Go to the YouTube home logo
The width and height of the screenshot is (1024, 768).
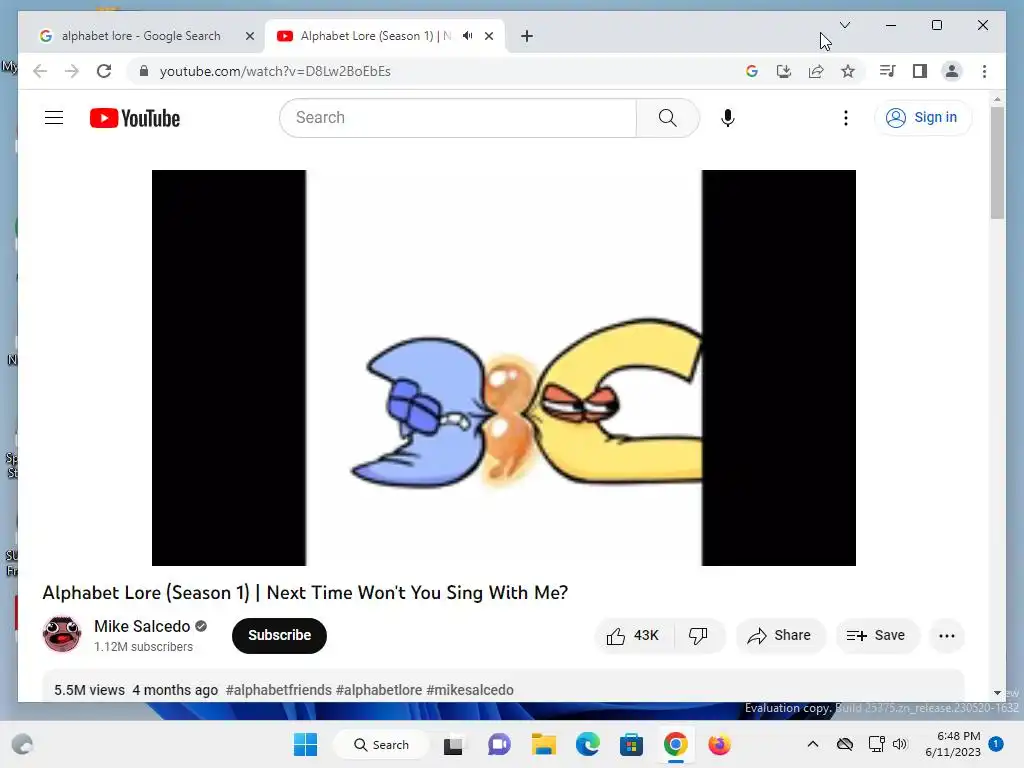point(135,118)
